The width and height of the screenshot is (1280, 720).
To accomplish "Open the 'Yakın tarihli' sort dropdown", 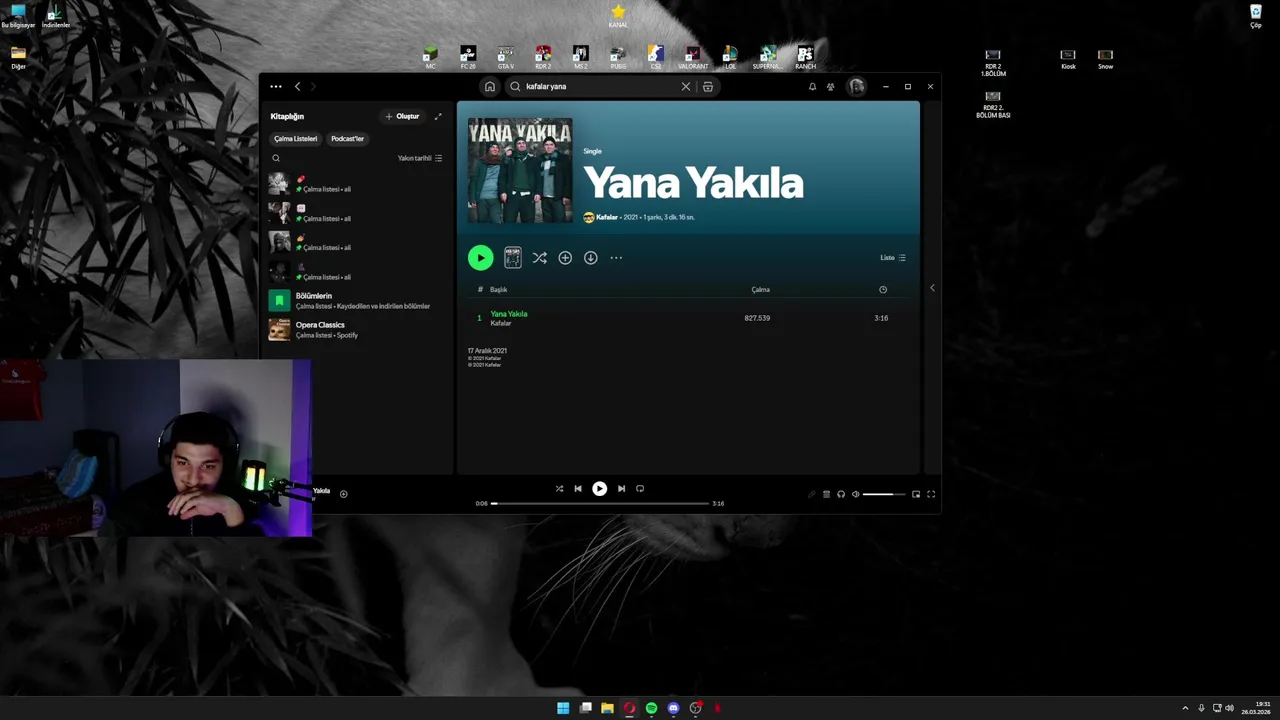I will [420, 158].
